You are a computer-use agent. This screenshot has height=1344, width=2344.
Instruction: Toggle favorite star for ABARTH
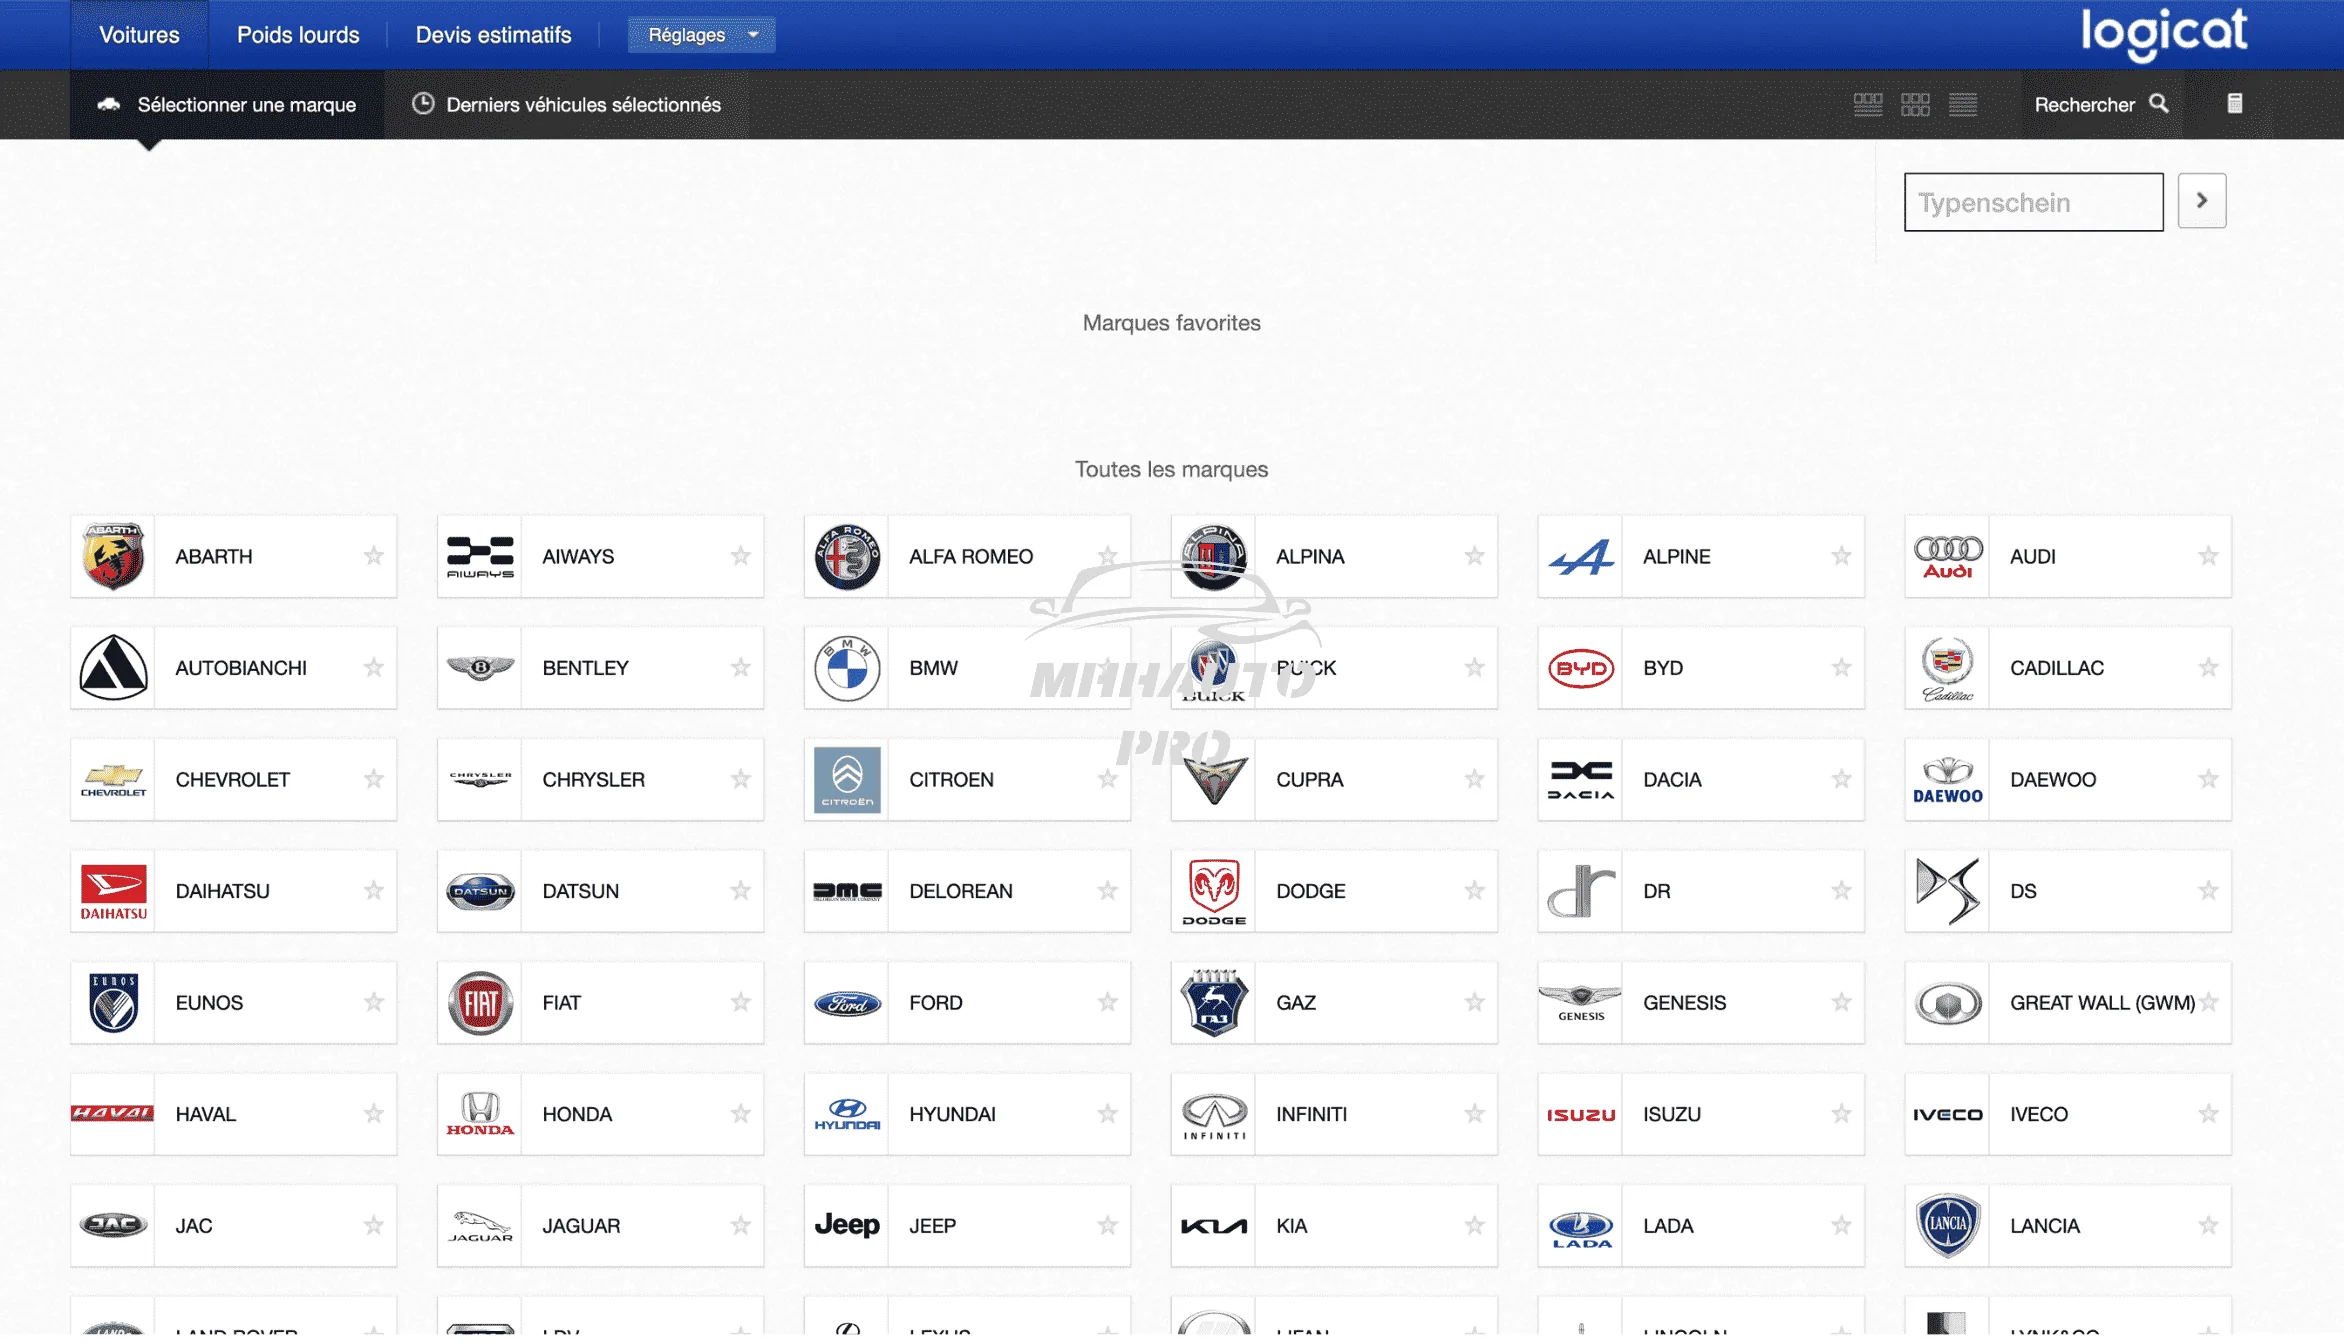pyautogui.click(x=374, y=556)
